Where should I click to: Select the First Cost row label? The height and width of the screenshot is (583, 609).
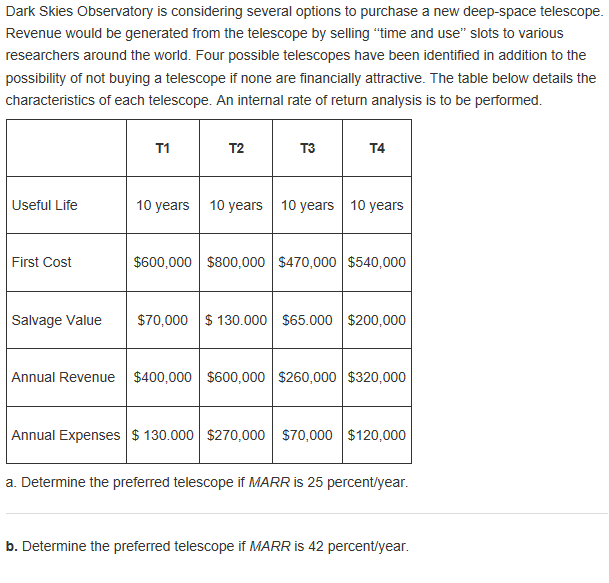42,262
